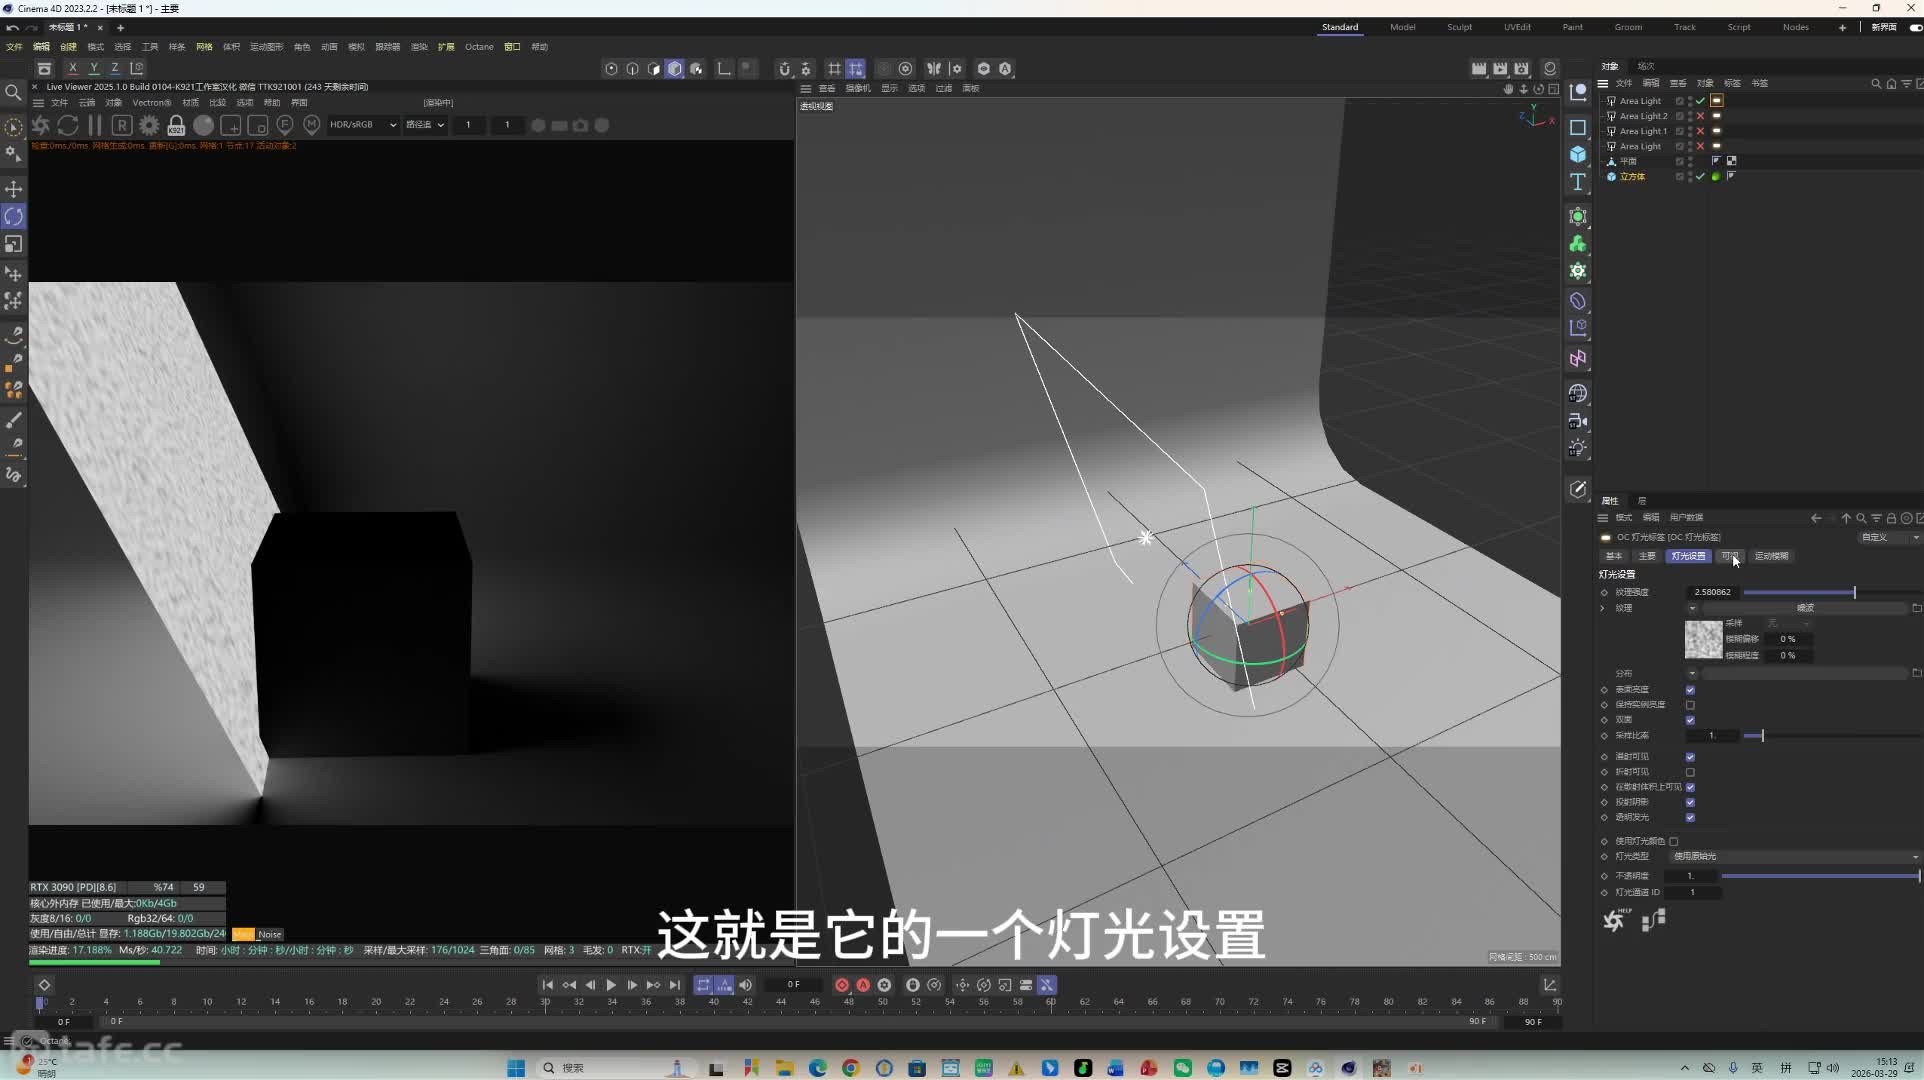Image resolution: width=1924 pixels, height=1080 pixels.
Task: Play the animation forward in timeline
Action: pyautogui.click(x=611, y=985)
